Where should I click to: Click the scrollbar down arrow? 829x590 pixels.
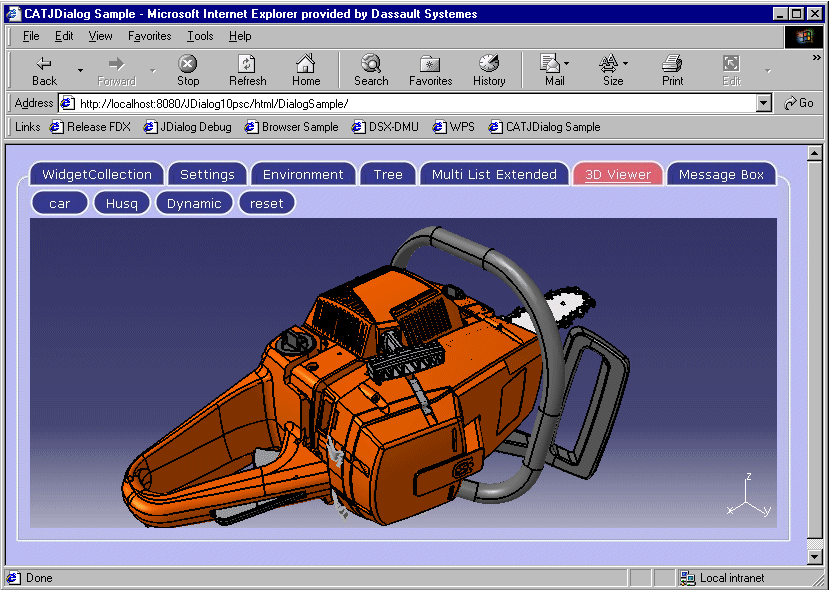[x=815, y=557]
